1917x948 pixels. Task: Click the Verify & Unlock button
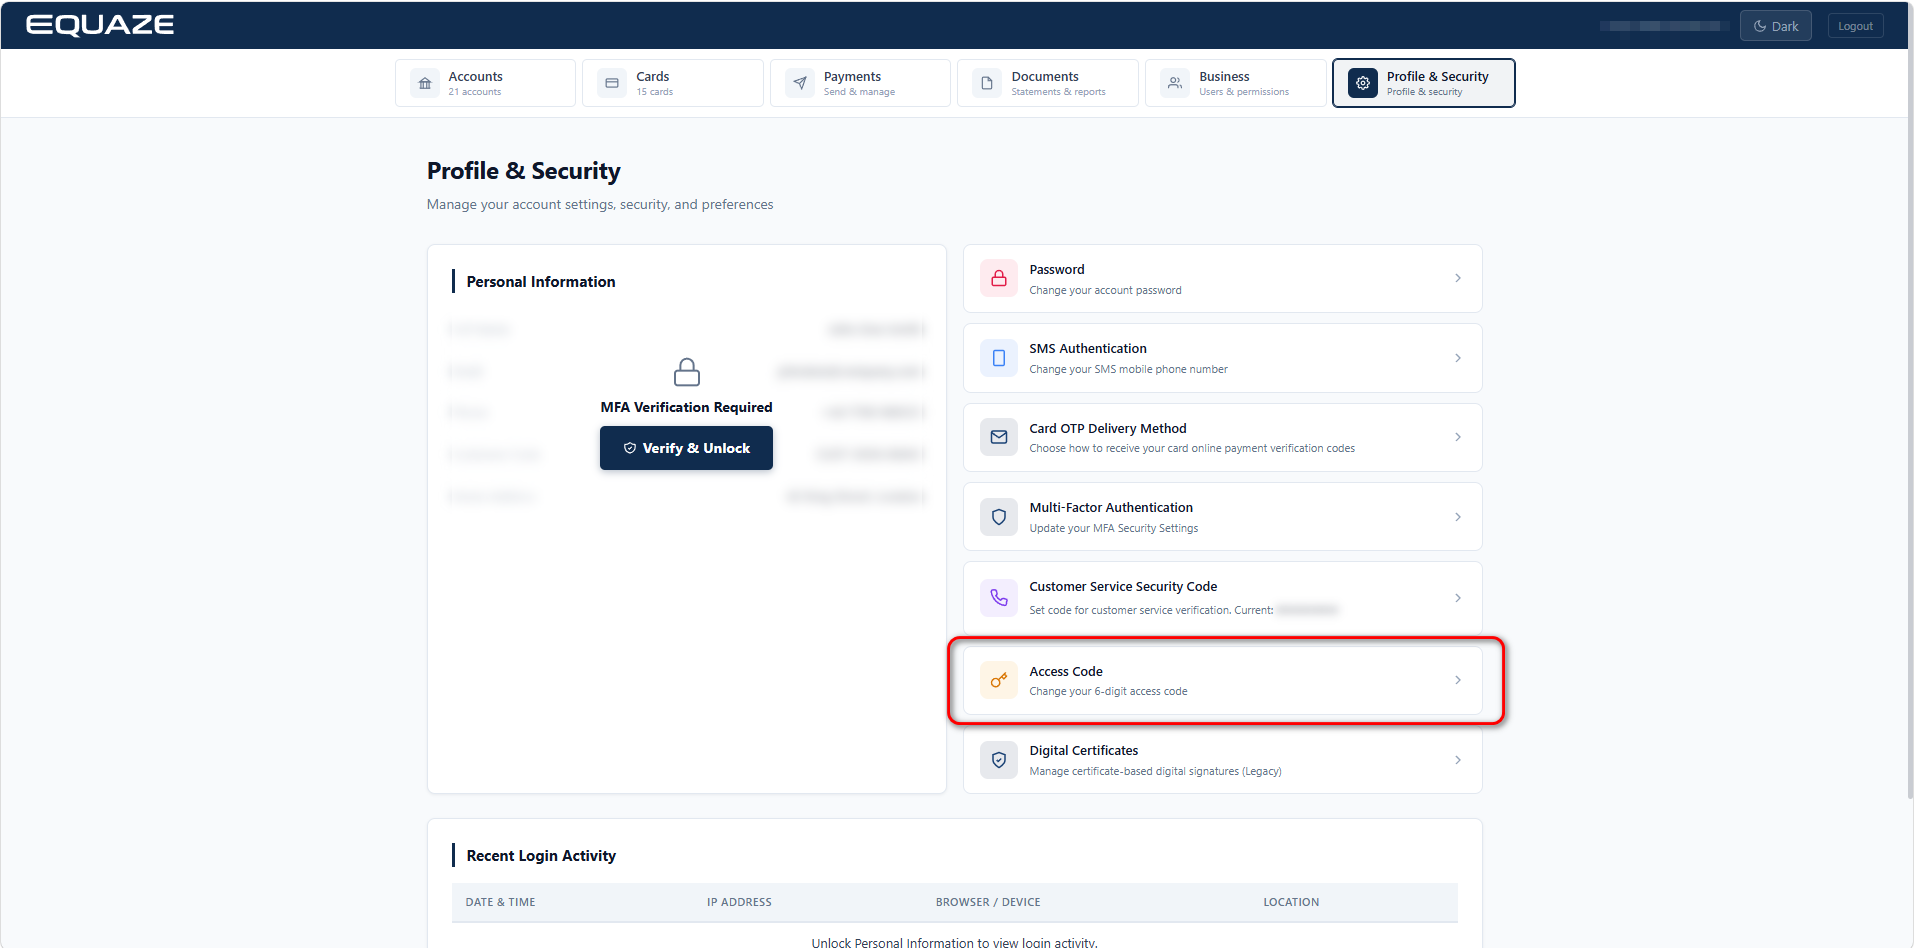tap(686, 448)
